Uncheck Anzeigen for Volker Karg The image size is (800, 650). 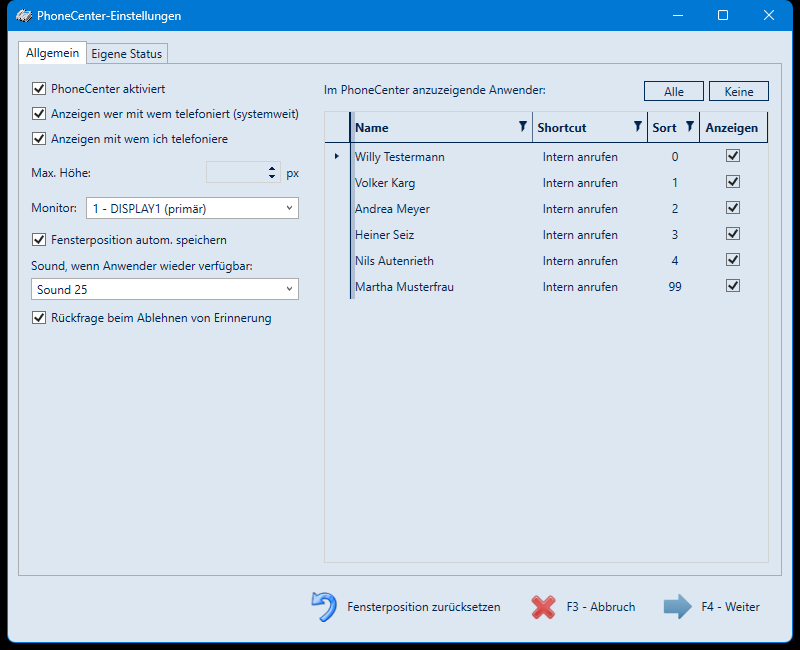[733, 182]
